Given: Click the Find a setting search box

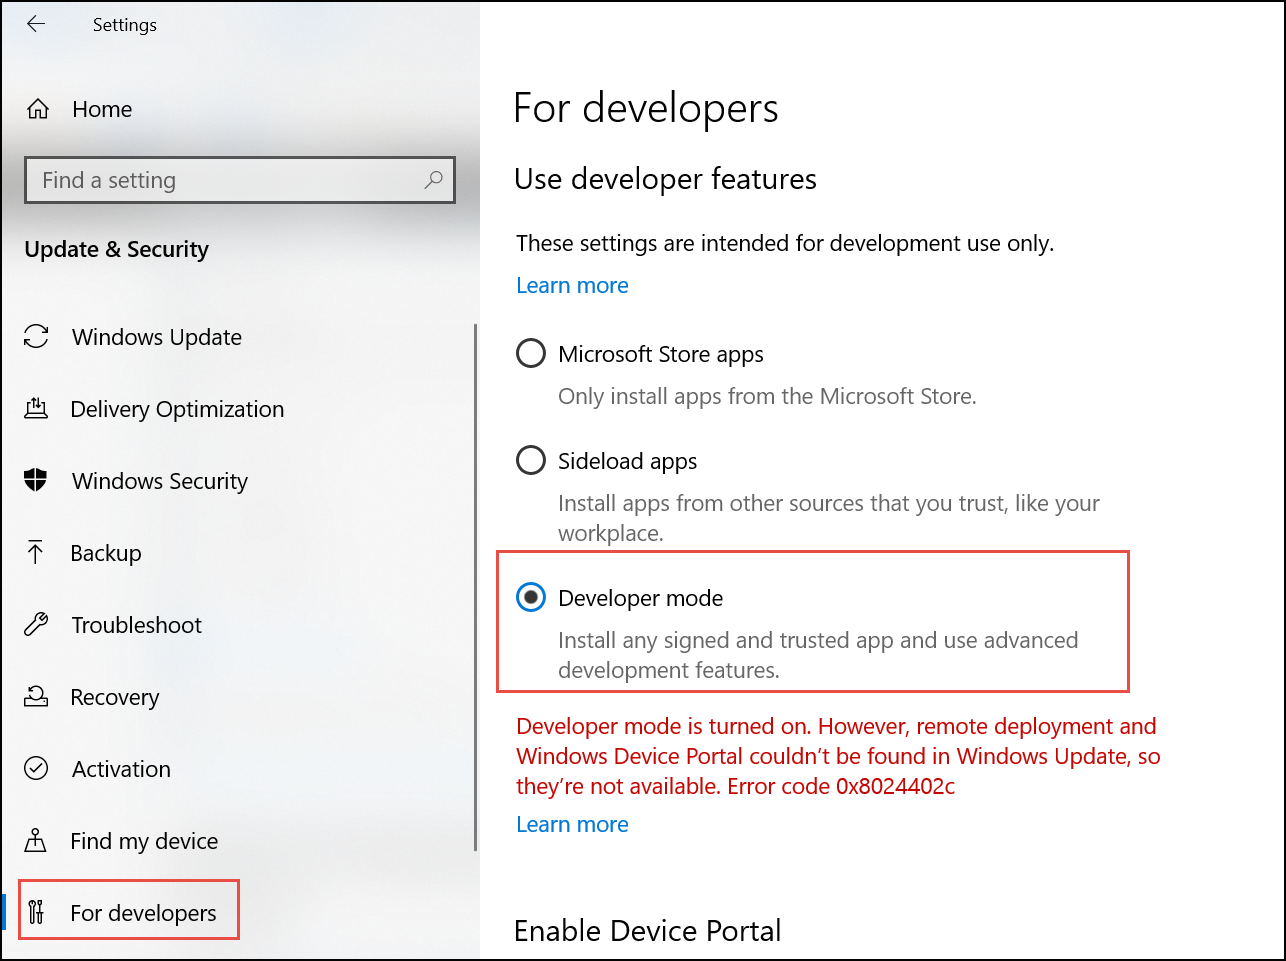Looking at the screenshot, I should coord(225,180).
